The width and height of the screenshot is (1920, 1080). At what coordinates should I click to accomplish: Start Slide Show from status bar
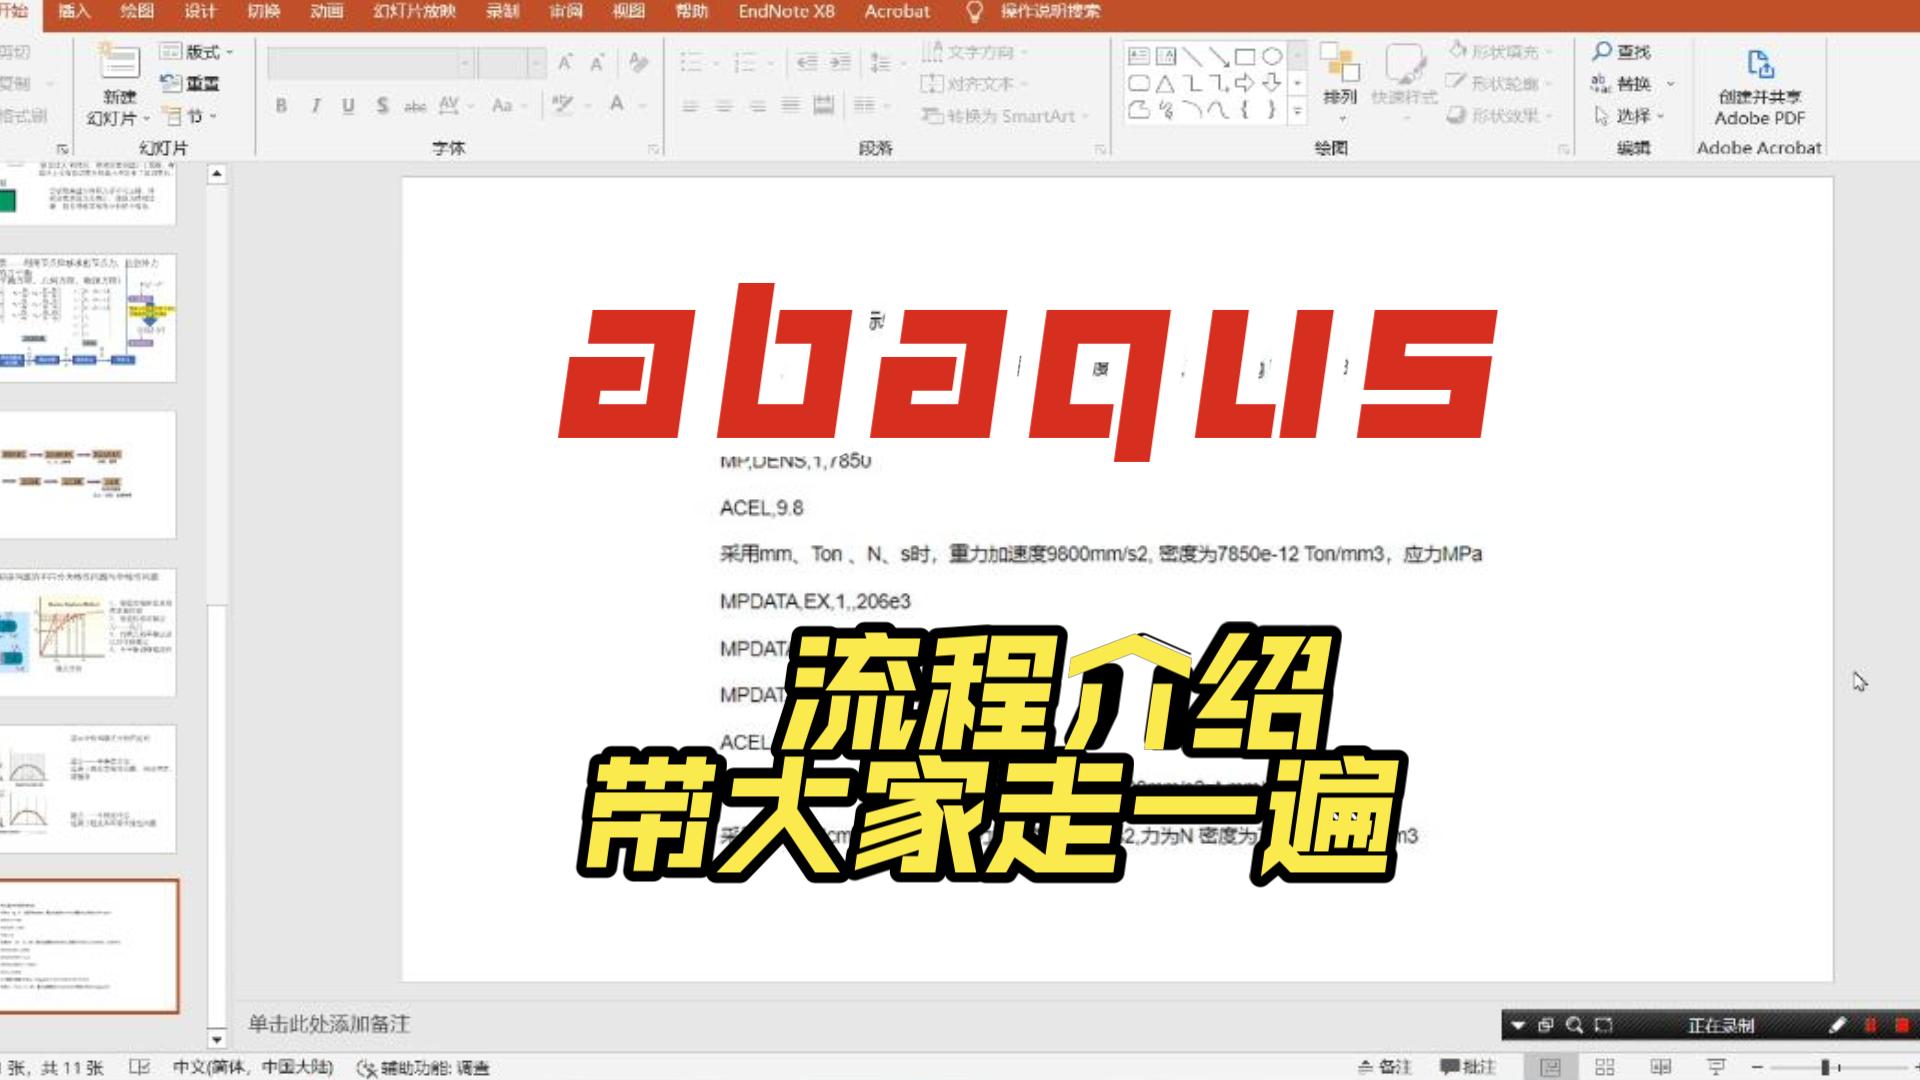pyautogui.click(x=1717, y=1068)
